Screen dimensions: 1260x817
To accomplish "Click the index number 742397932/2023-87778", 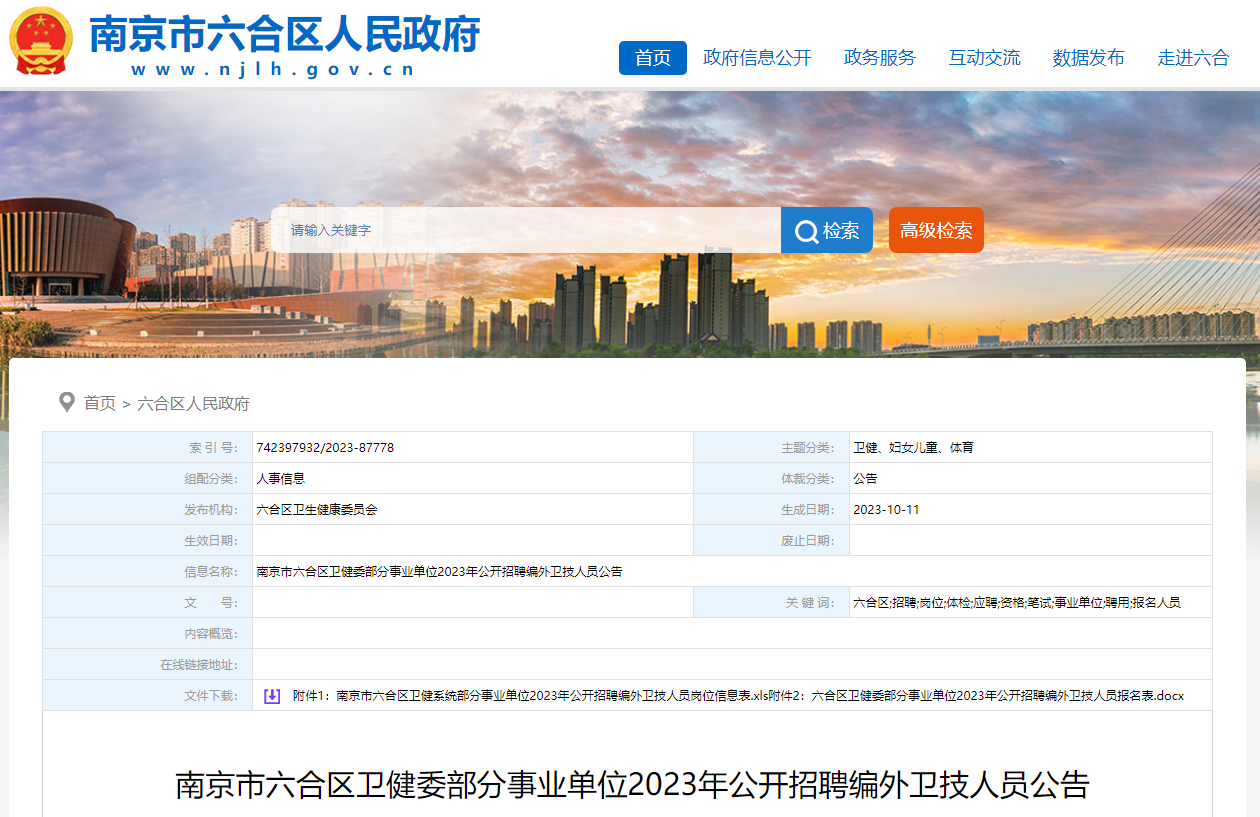I will 325,448.
